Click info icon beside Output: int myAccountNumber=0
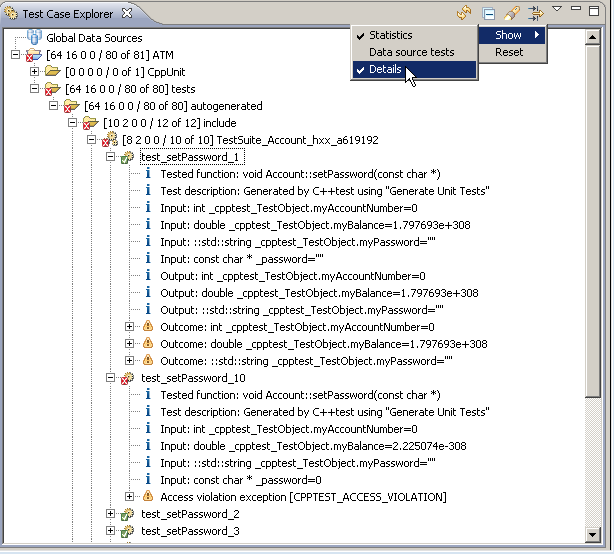614x554 pixels. click(148, 275)
